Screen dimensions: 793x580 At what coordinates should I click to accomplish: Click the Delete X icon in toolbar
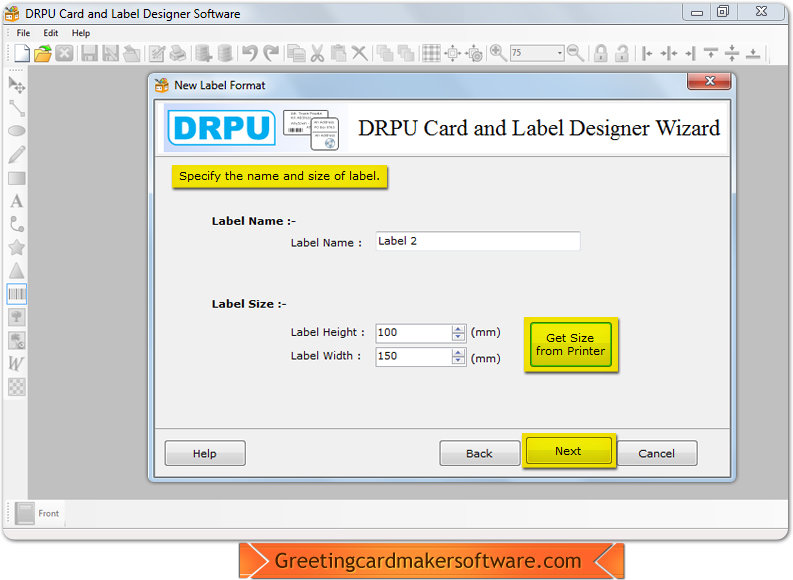[360, 53]
